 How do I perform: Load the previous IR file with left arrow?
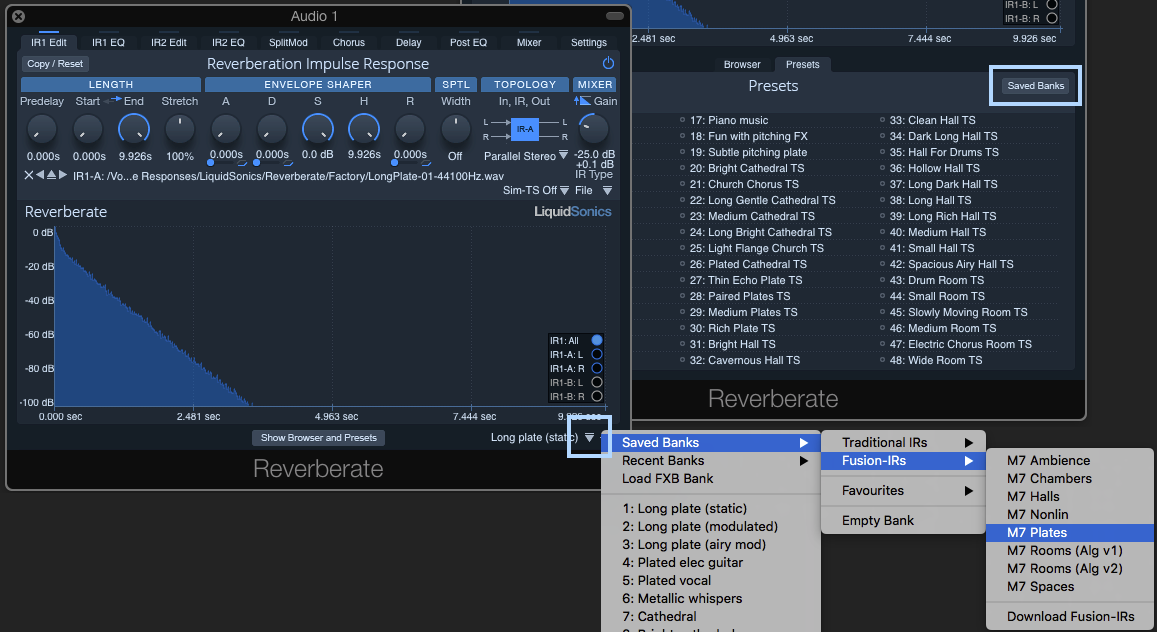pos(40,175)
